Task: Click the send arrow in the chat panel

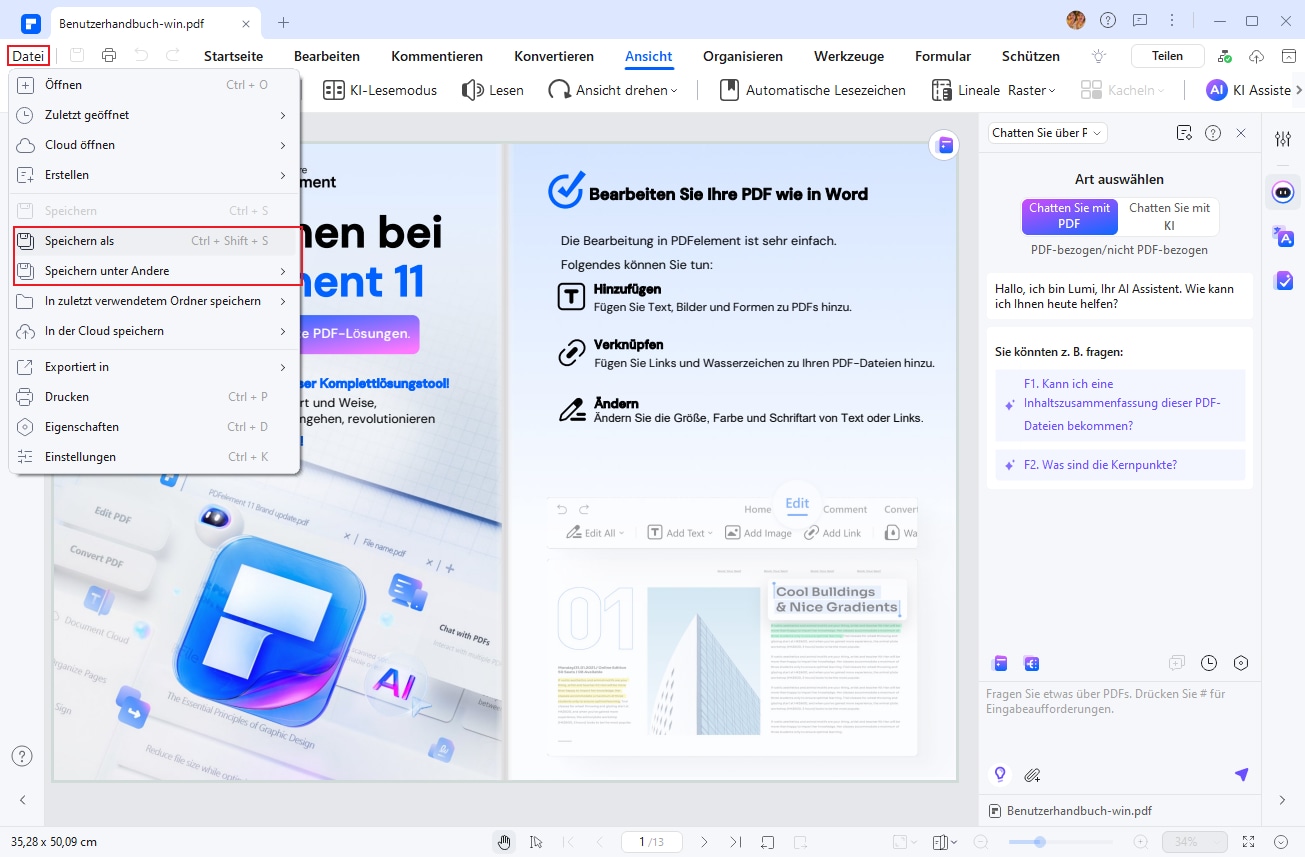Action: point(1241,774)
